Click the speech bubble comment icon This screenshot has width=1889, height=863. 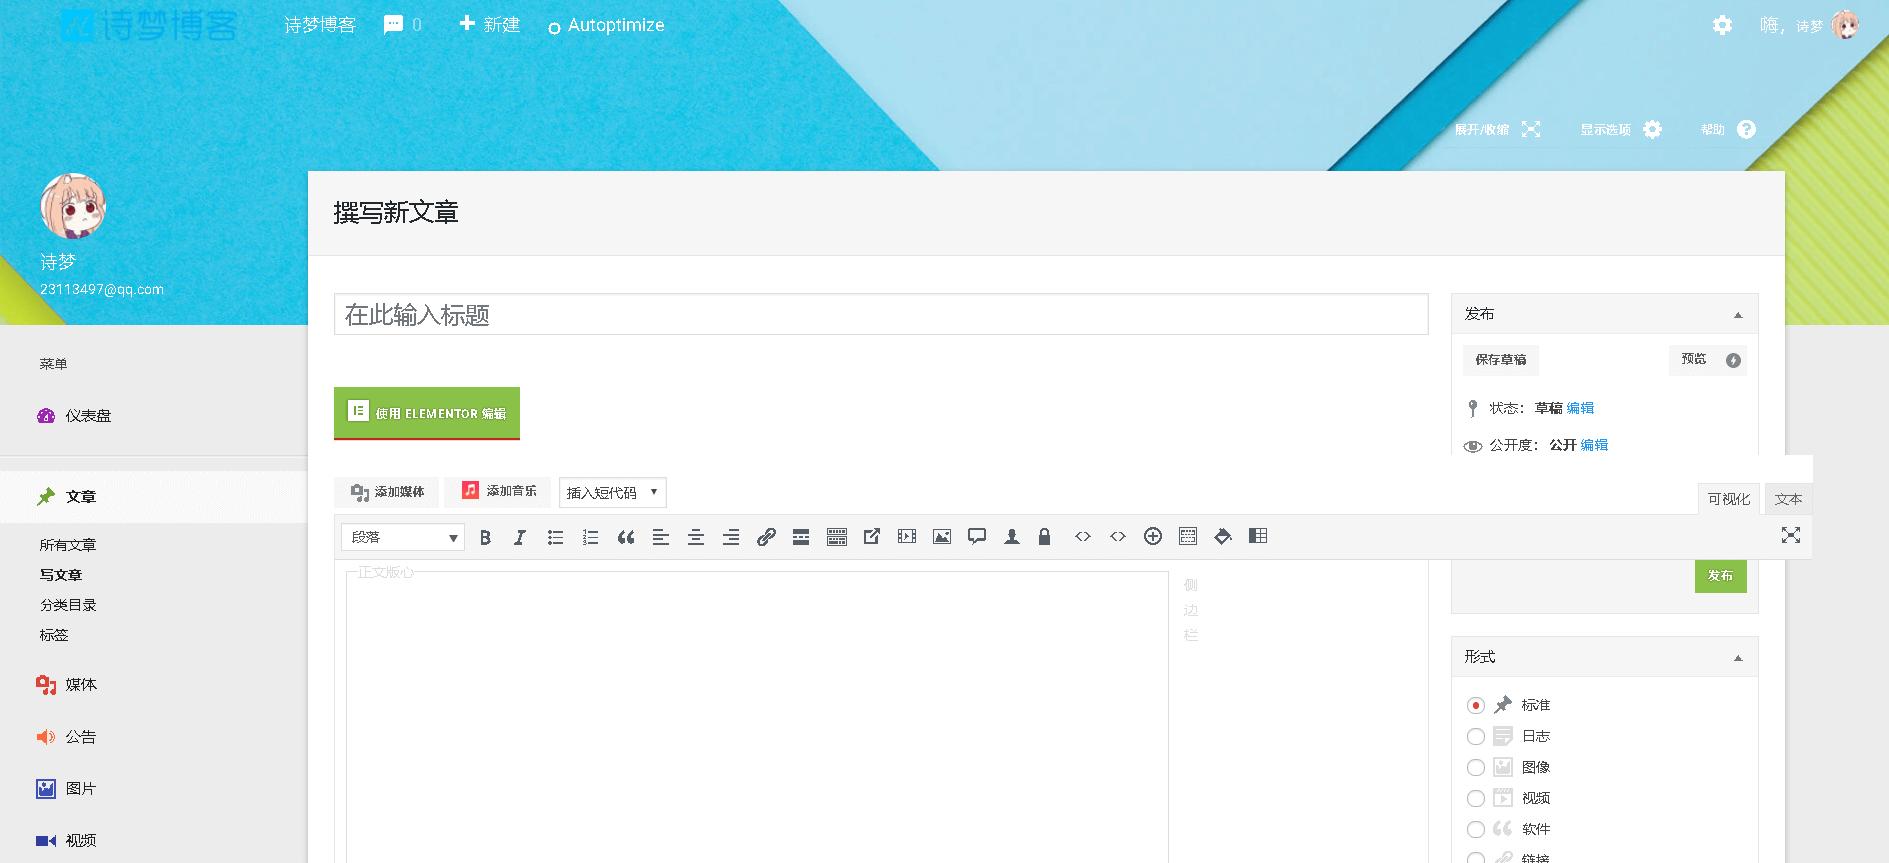(x=977, y=537)
